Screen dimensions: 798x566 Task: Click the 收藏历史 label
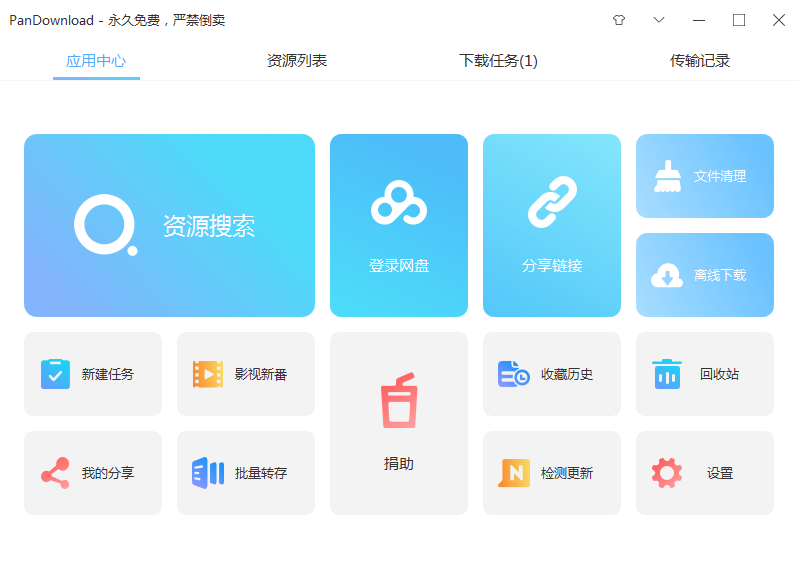coord(567,374)
